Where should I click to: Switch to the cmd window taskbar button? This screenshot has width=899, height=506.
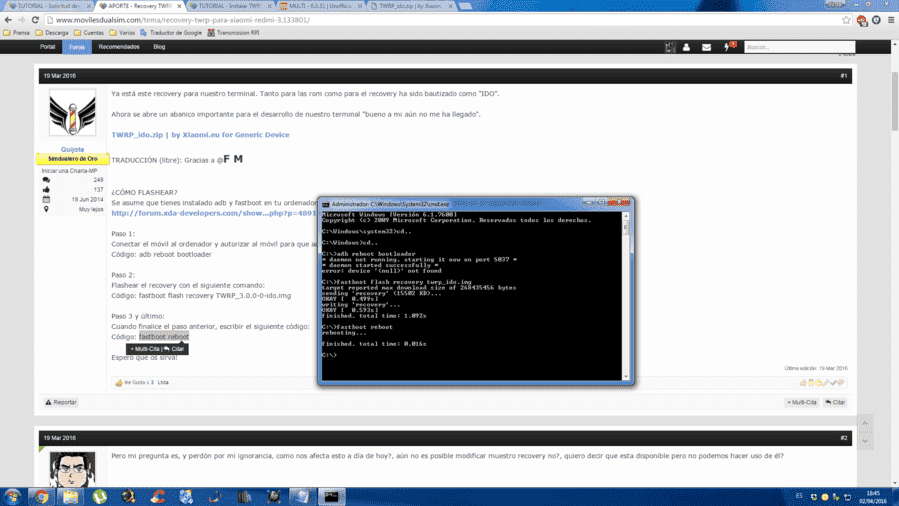(331, 496)
